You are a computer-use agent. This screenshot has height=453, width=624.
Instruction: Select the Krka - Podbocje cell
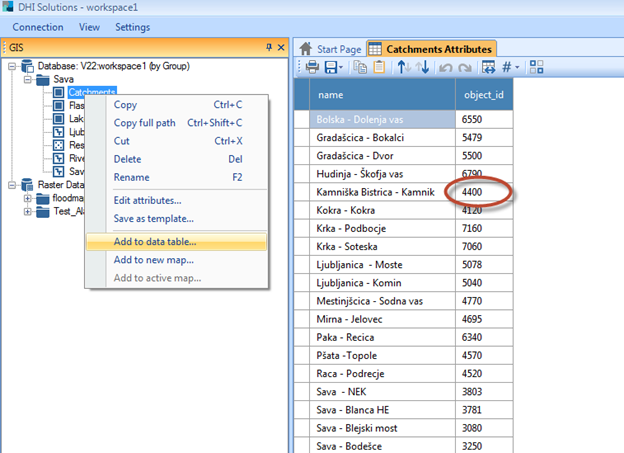[382, 228]
